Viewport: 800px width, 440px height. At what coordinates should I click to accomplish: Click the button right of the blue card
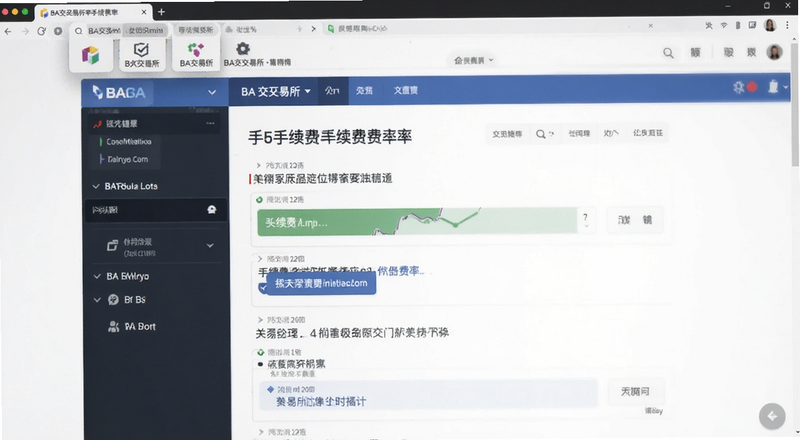click(635, 392)
